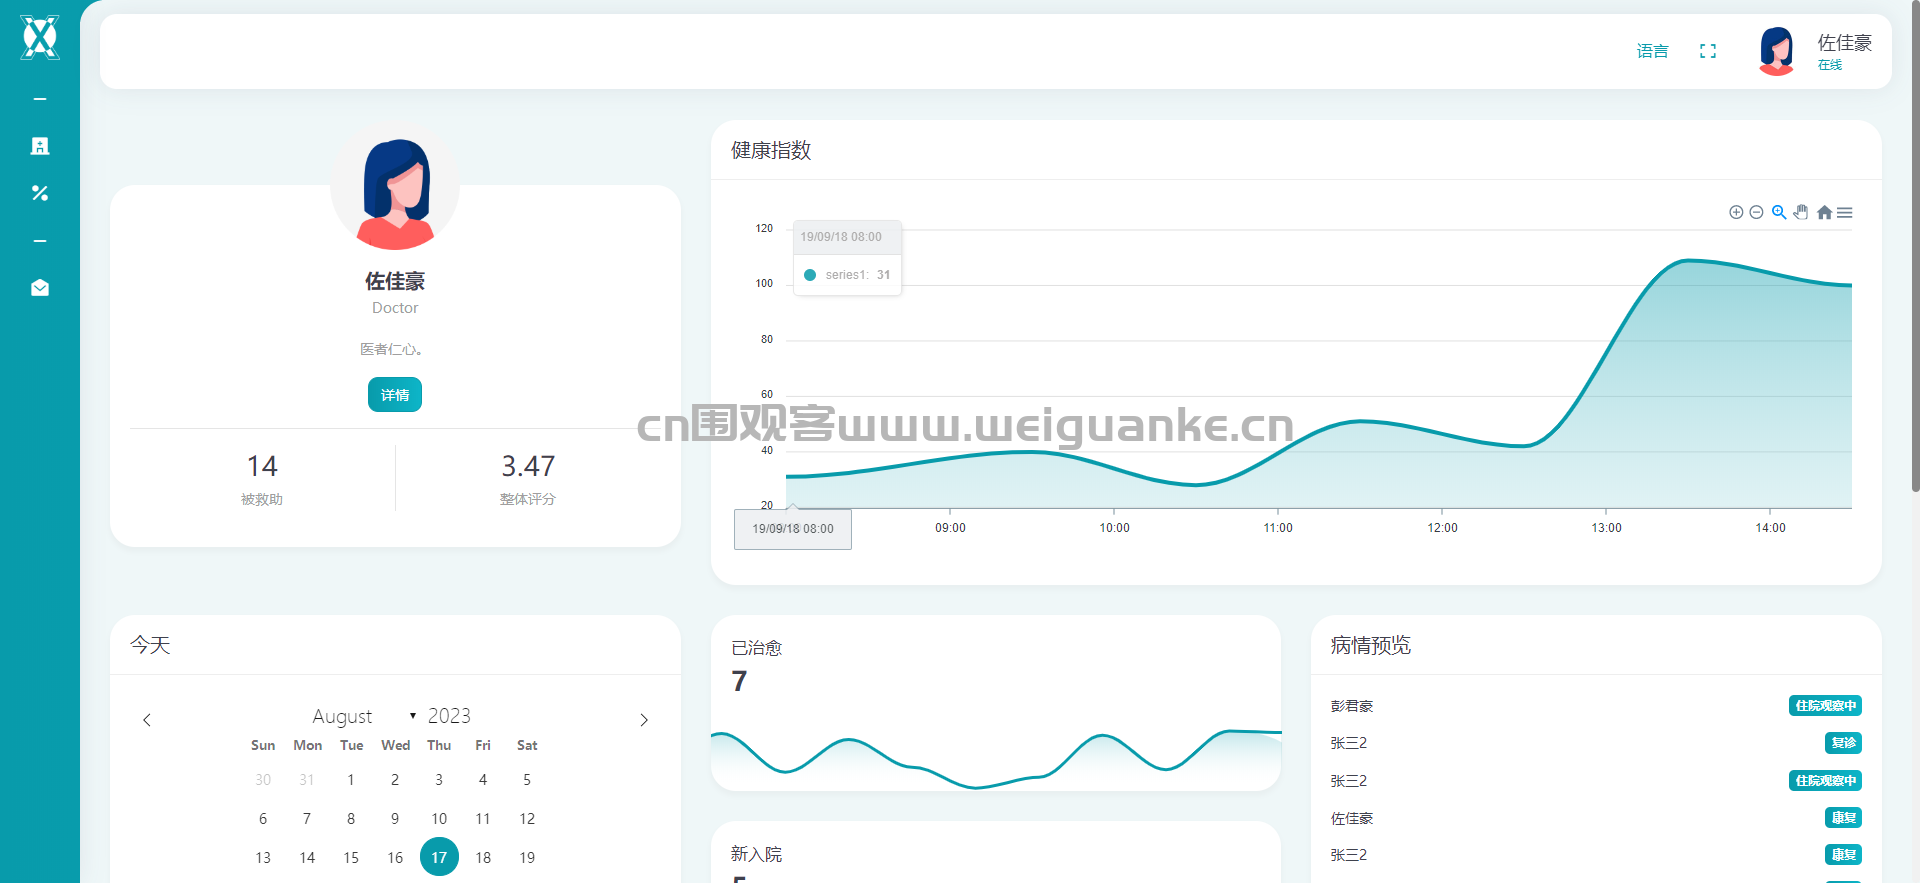Zoom in on health chart
Image resolution: width=1920 pixels, height=883 pixels.
[1736, 212]
